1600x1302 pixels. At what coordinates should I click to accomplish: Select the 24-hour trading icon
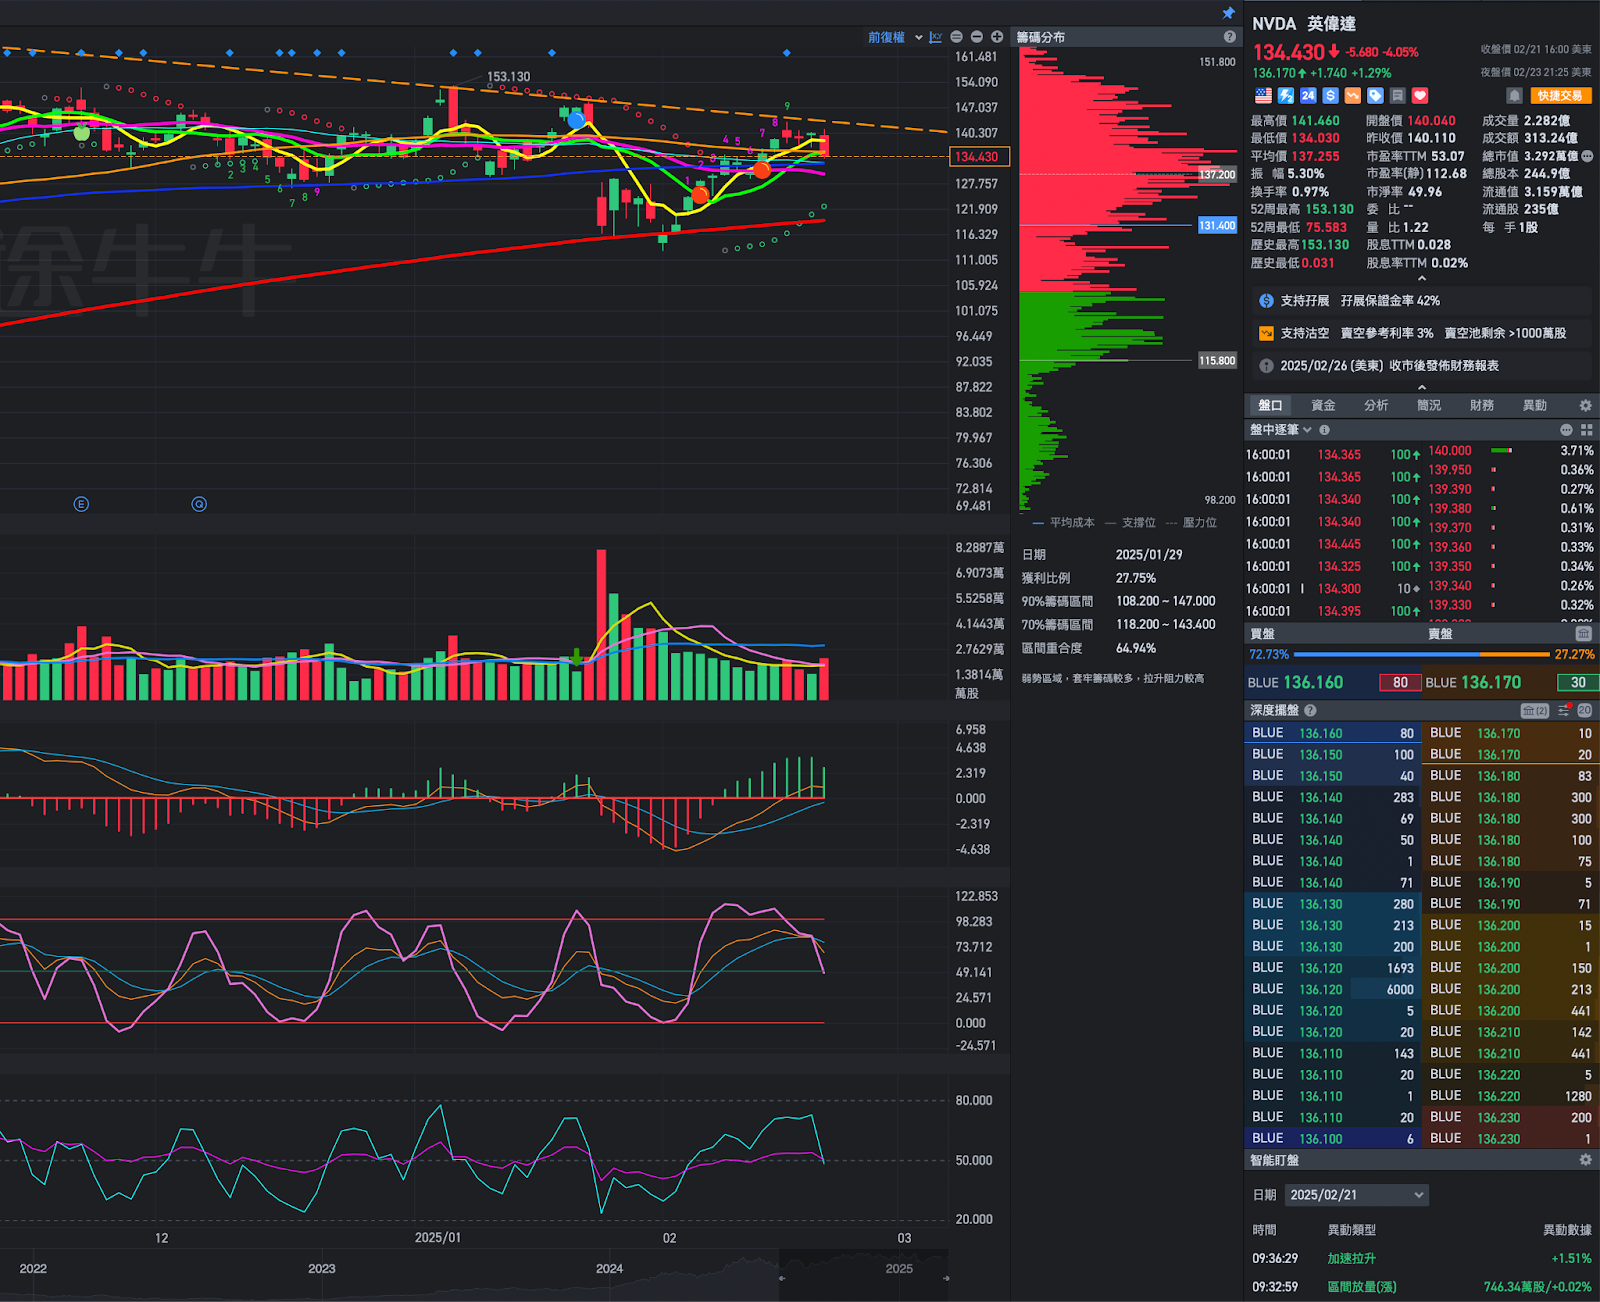(x=1307, y=96)
